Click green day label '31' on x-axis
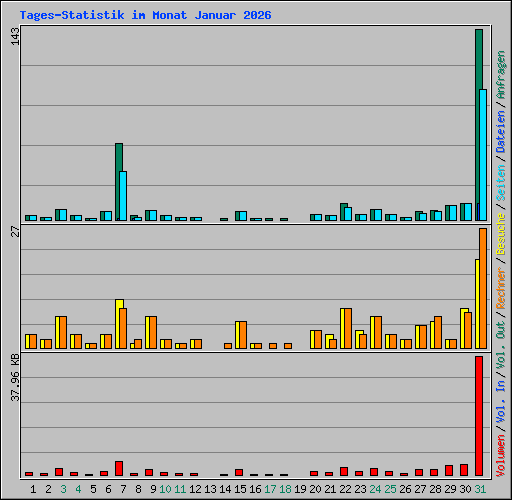The width and height of the screenshot is (512, 500). pos(480,489)
